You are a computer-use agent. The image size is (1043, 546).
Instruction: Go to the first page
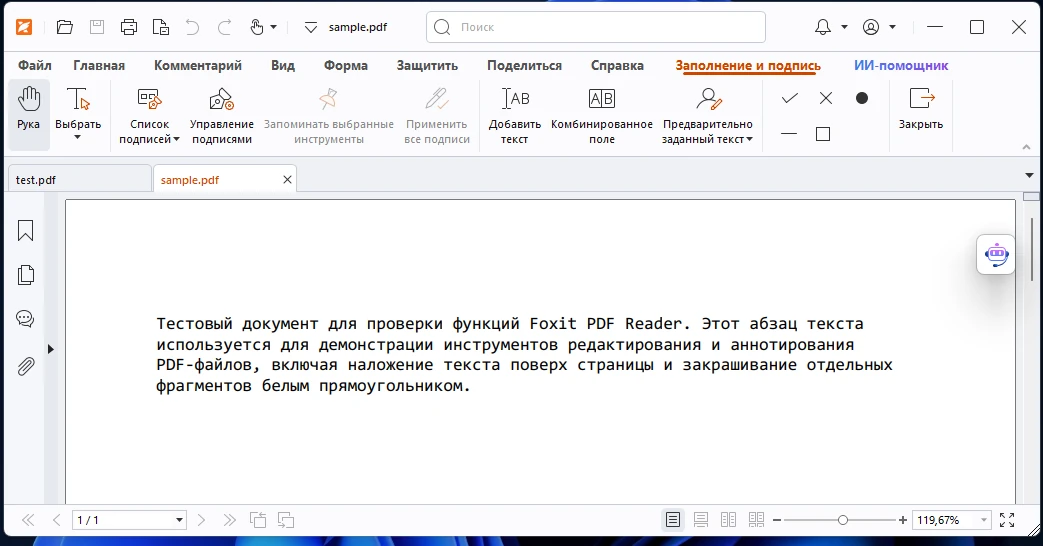click(x=28, y=520)
